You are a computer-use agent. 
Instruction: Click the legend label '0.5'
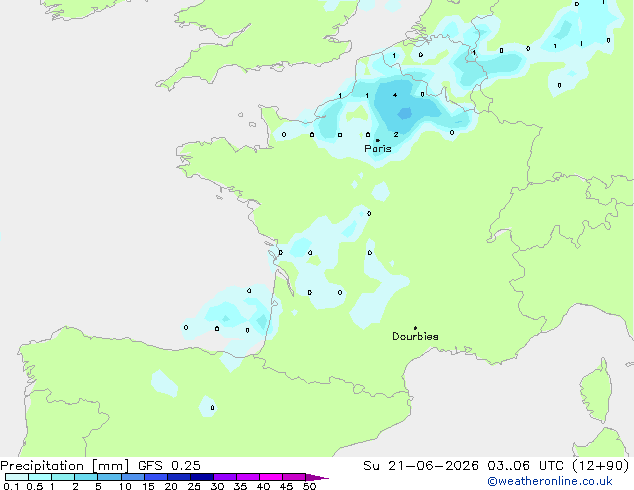click(34, 486)
